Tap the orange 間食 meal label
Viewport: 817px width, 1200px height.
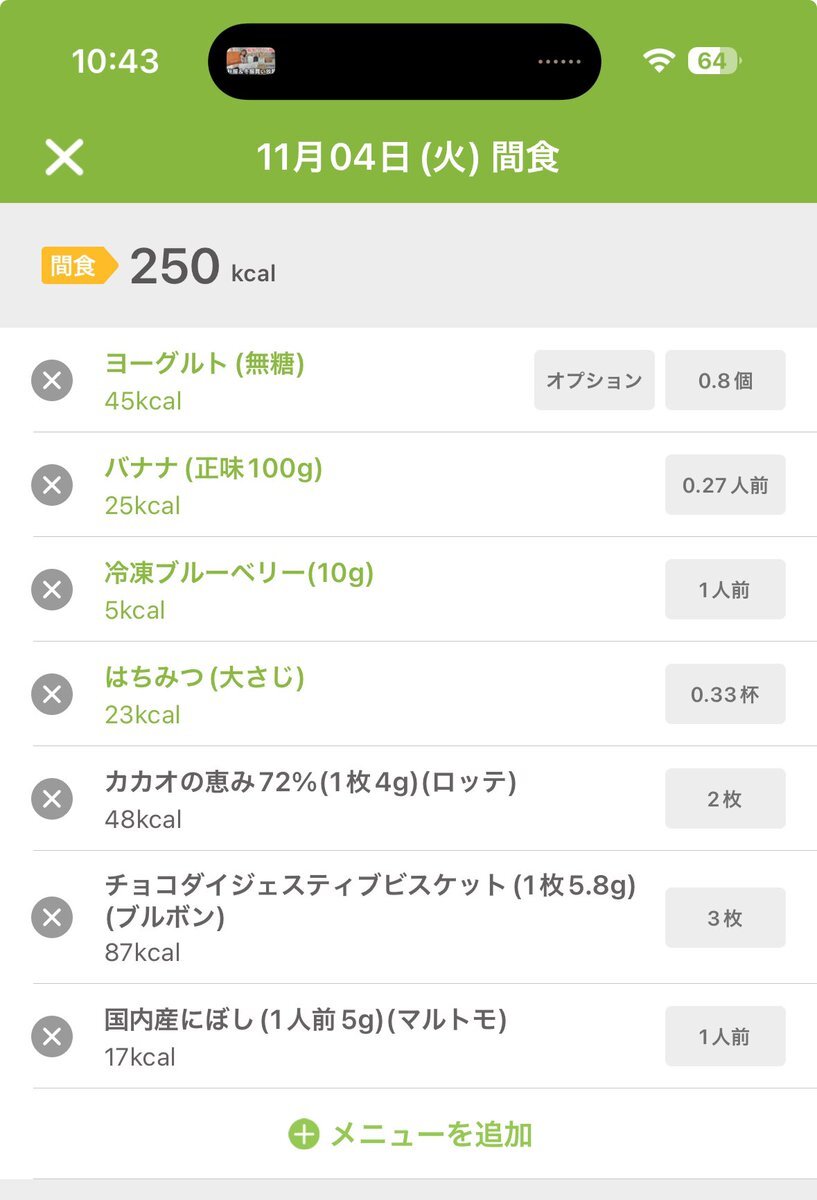coord(76,266)
